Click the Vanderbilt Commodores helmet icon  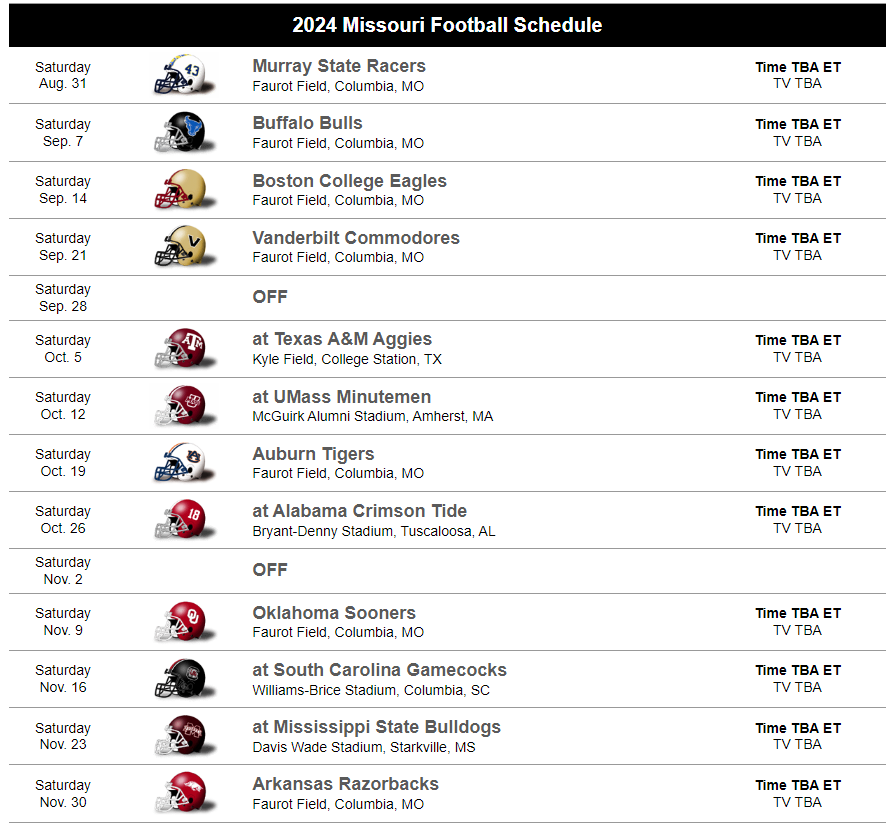180,246
